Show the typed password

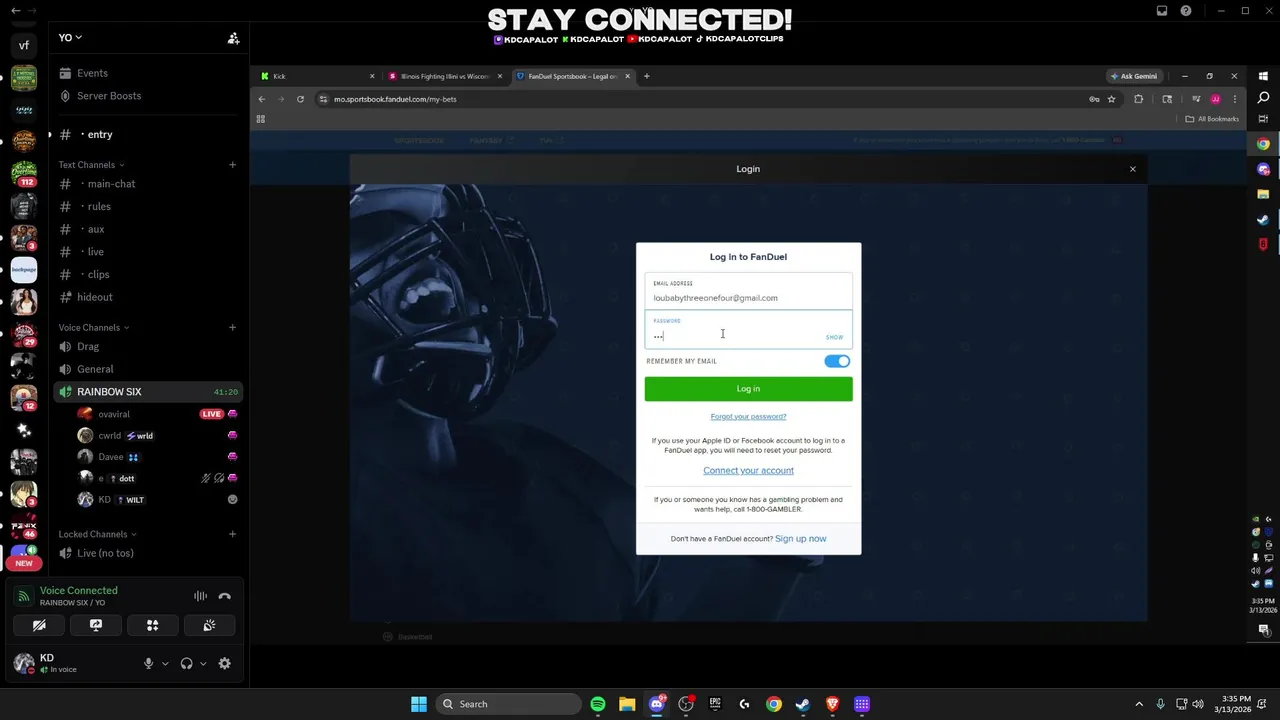(x=834, y=337)
